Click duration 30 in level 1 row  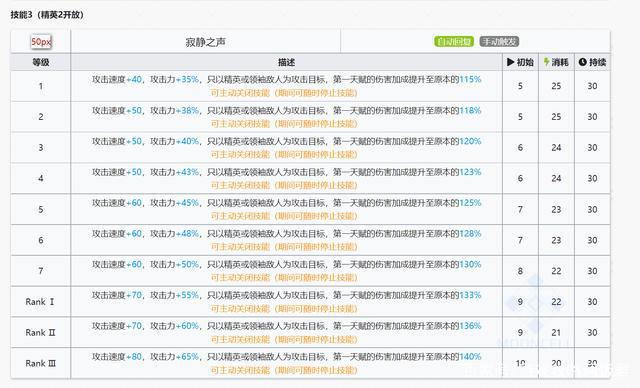[592, 86]
